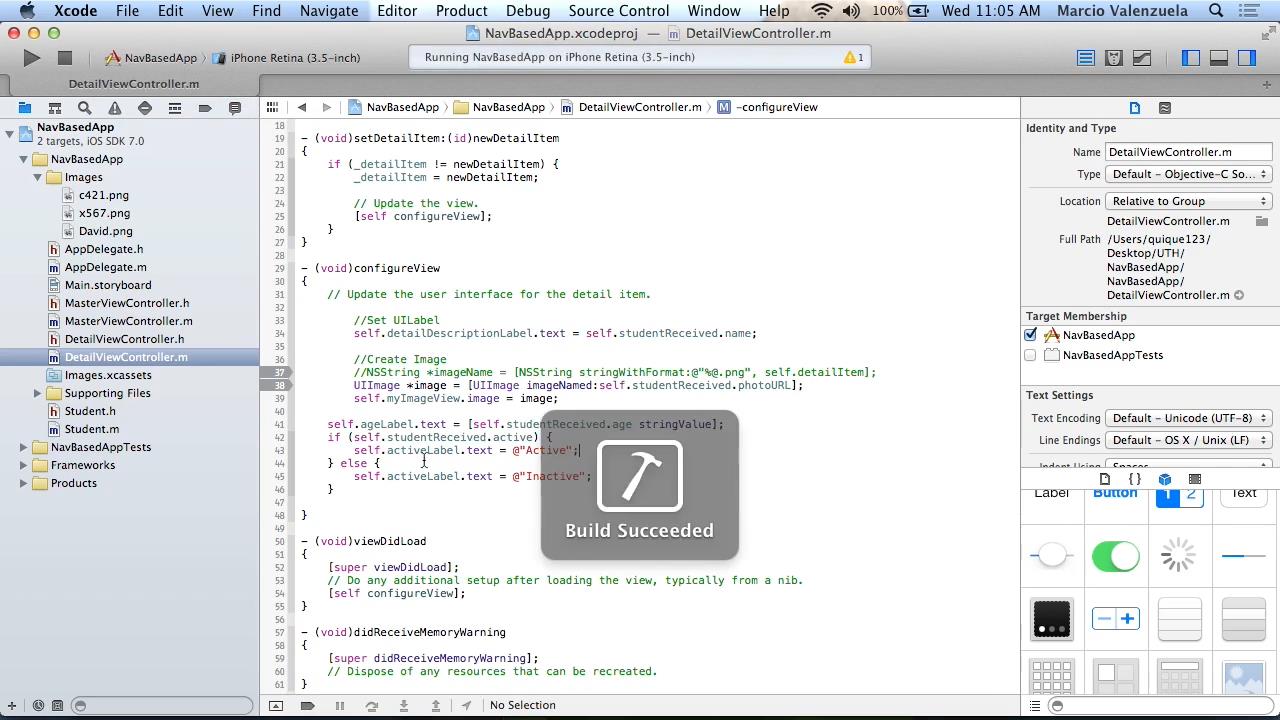Go forward in editor history
1280x720 pixels.
326,107
